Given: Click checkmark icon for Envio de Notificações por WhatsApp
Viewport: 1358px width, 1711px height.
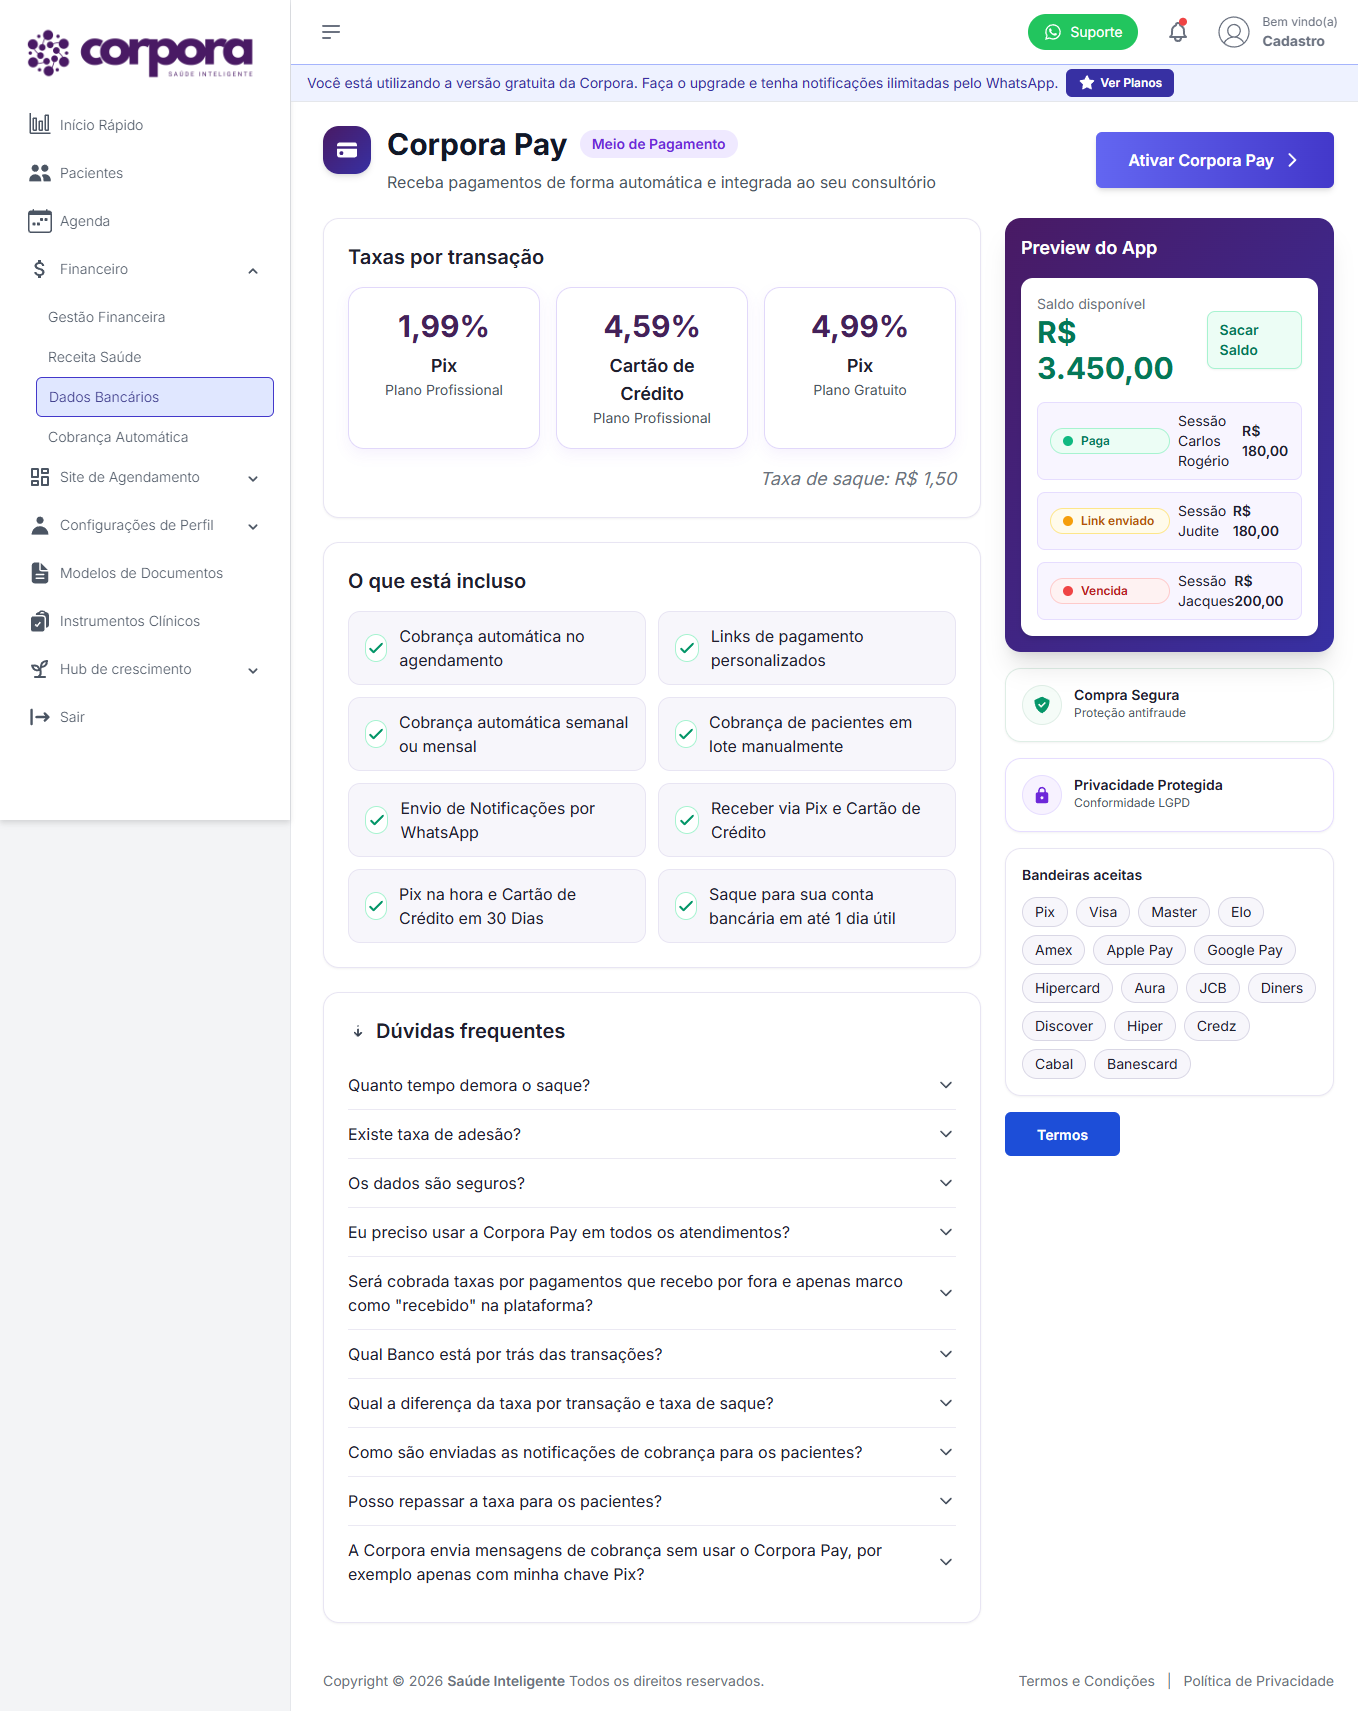Looking at the screenshot, I should coord(377,820).
